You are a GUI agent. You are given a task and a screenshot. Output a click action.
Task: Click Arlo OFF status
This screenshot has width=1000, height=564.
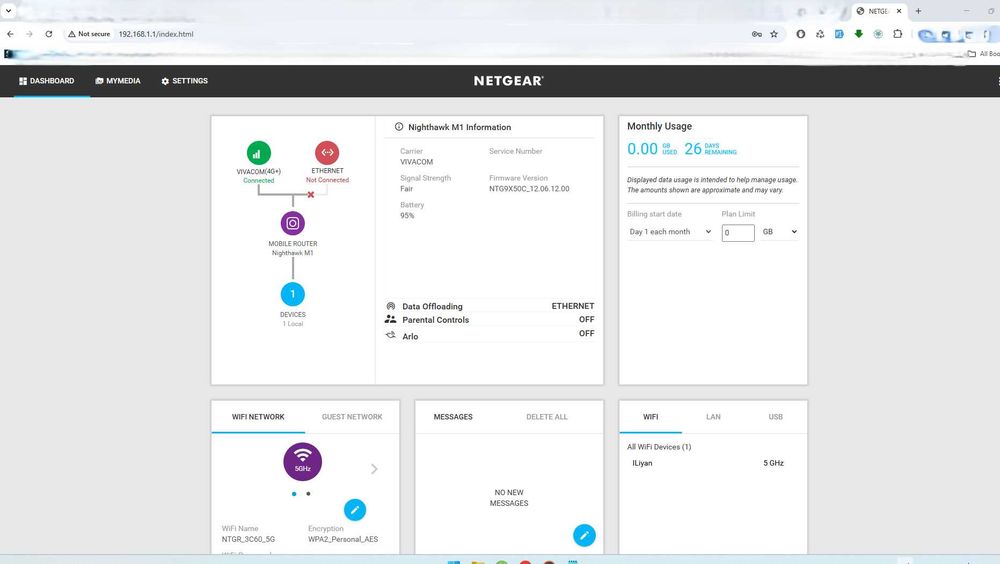tap(587, 333)
